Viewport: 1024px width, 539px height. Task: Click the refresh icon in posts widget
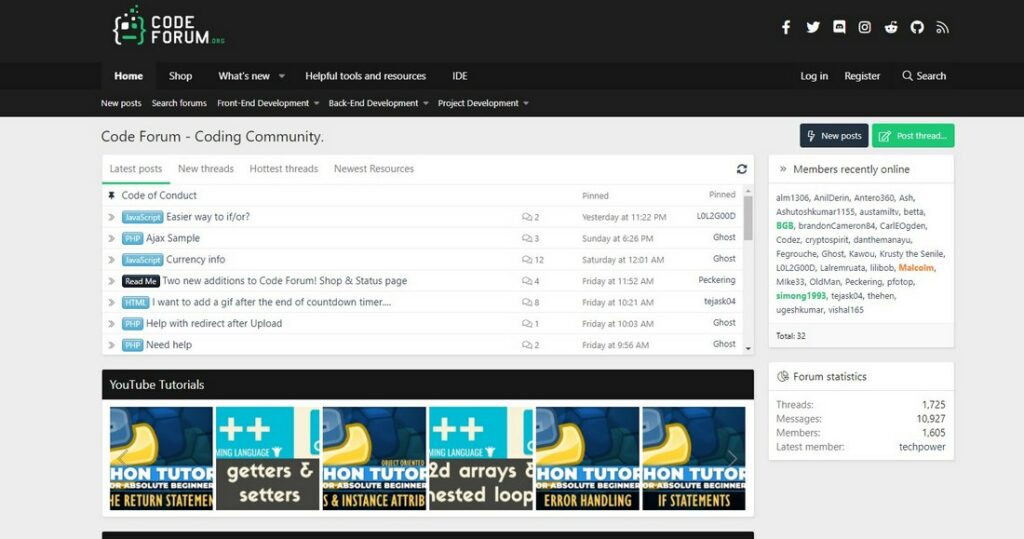point(741,169)
